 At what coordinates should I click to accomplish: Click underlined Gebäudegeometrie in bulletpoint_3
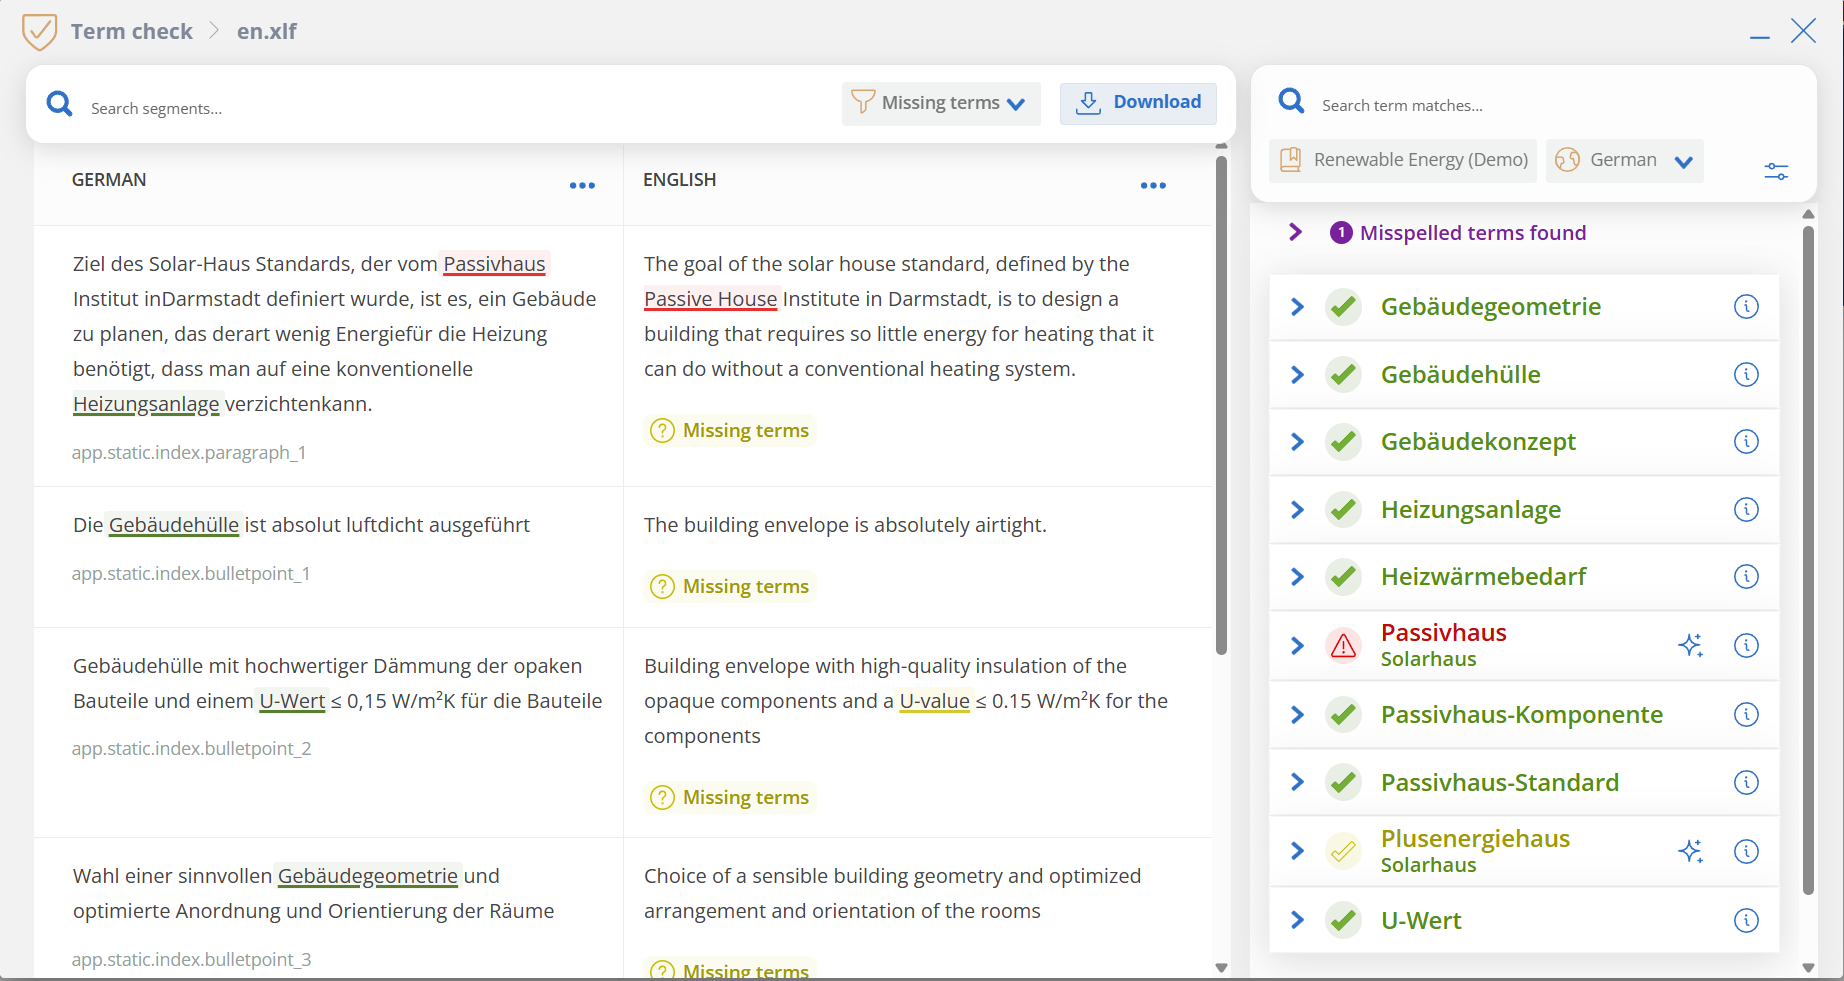click(x=368, y=876)
